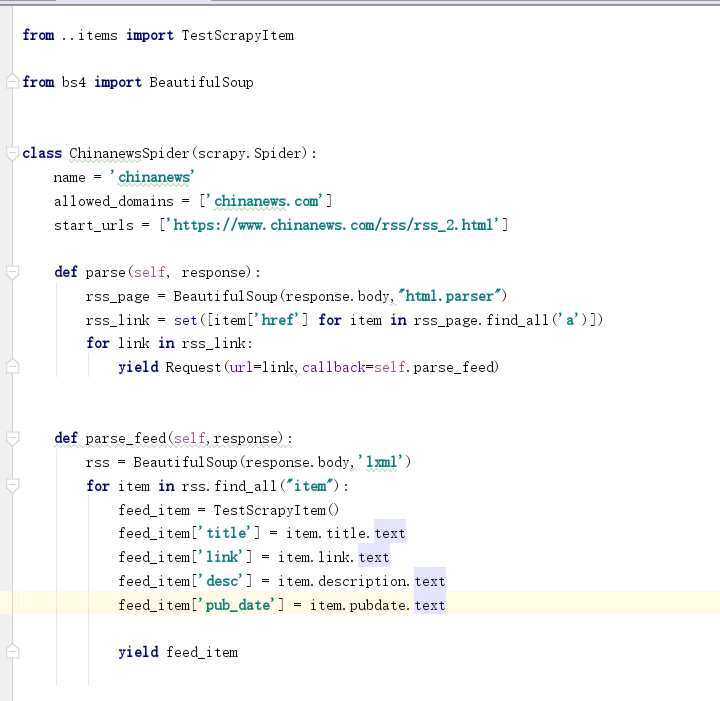Viewport: 720px width, 701px height.
Task: Click 'TestScrapyItem' in the items import line
Action: (x=237, y=35)
